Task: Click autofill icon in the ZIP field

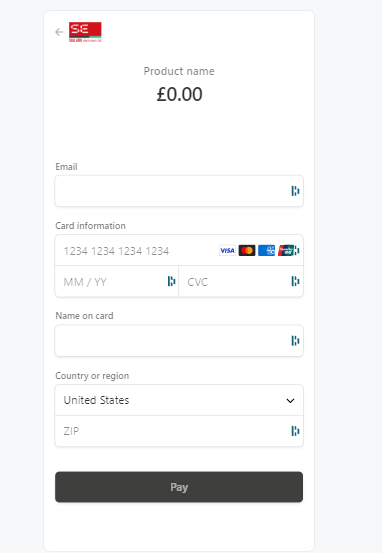Action: [295, 431]
